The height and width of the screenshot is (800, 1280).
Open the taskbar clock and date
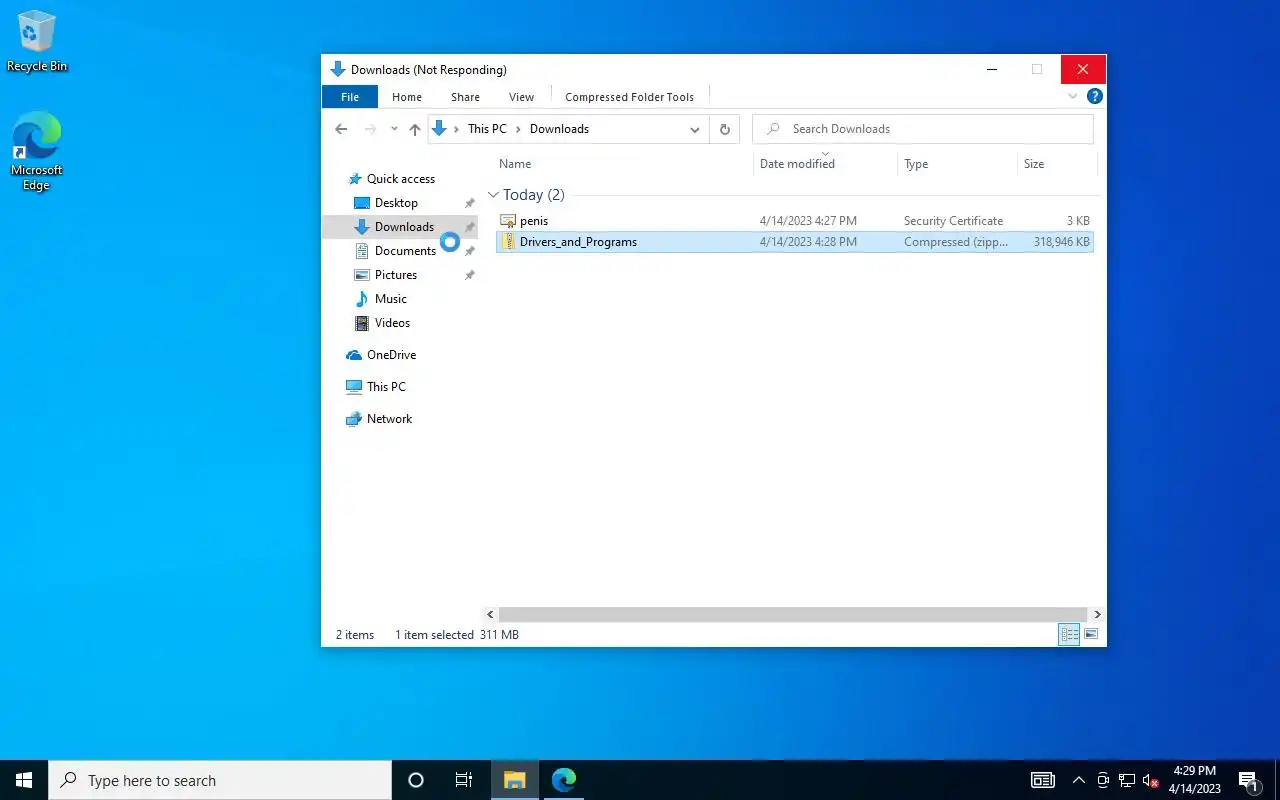tap(1194, 780)
